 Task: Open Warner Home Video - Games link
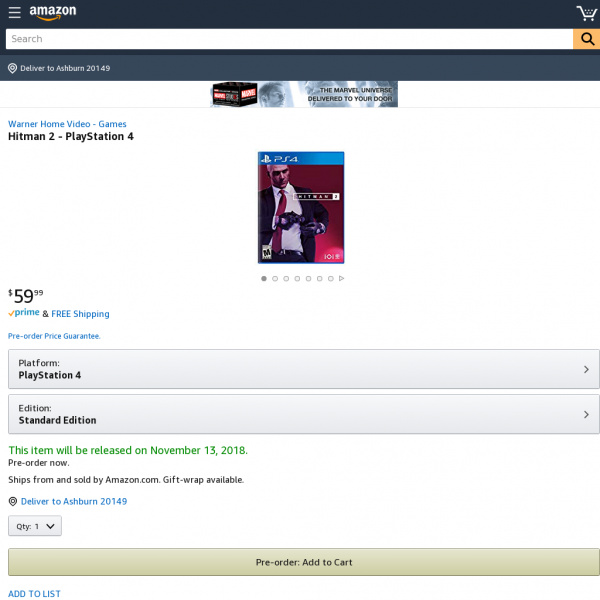67,124
